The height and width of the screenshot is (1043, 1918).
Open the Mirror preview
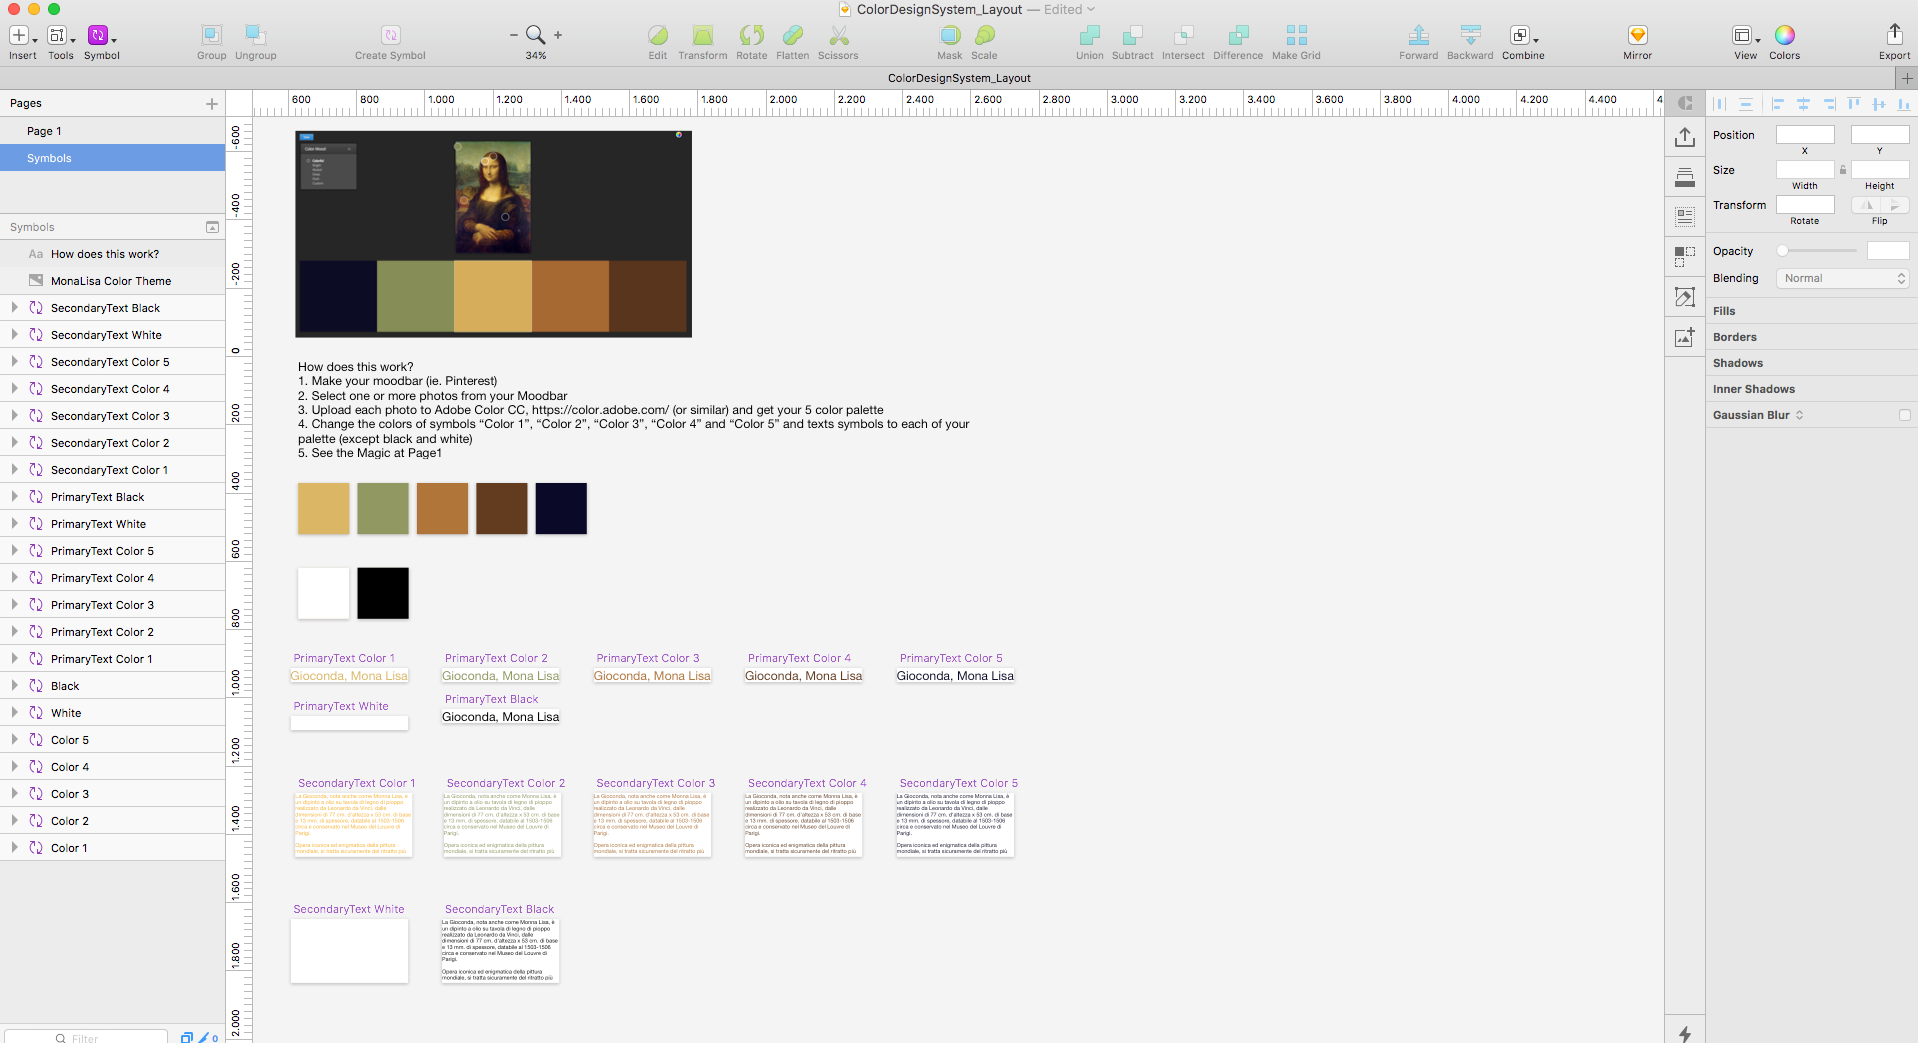[1637, 36]
